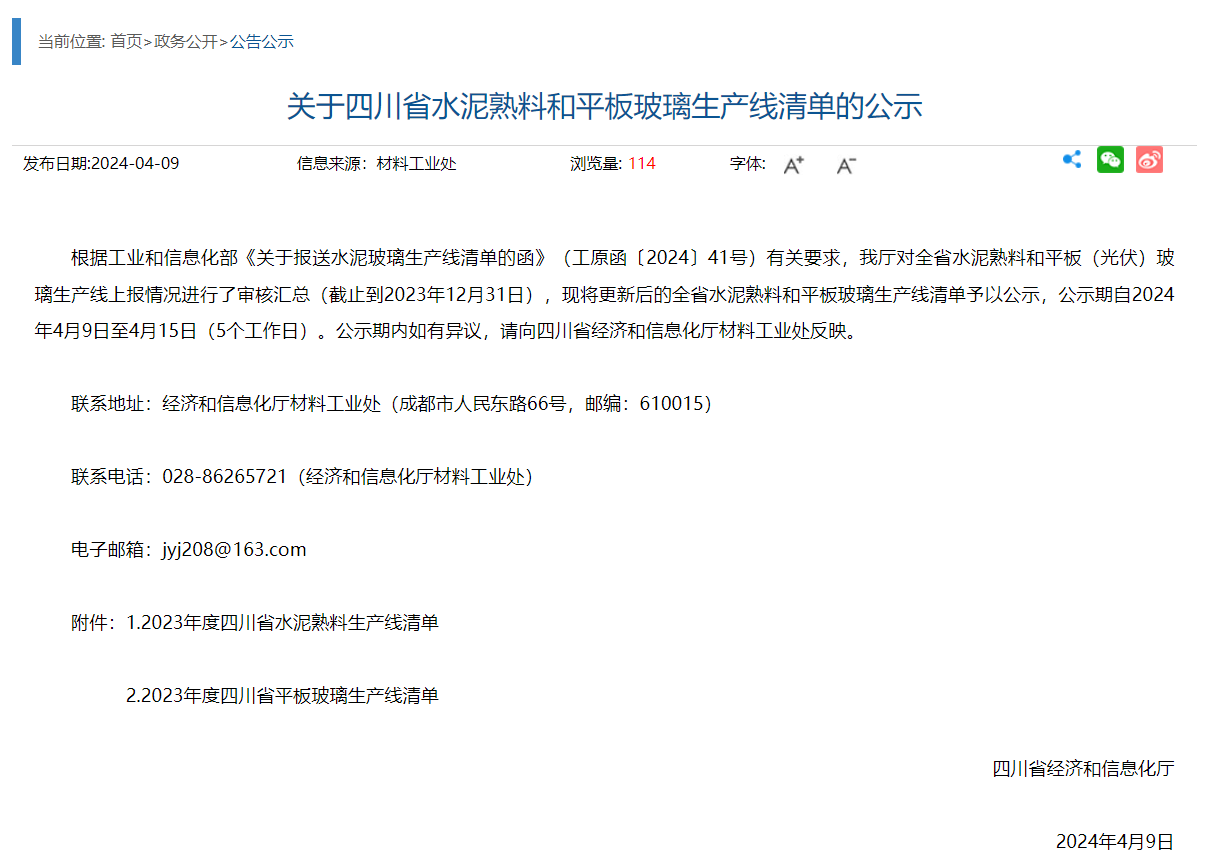The image size is (1216, 863).
Task: Click the closing date 2024年4月9日
Action: 1114,841
